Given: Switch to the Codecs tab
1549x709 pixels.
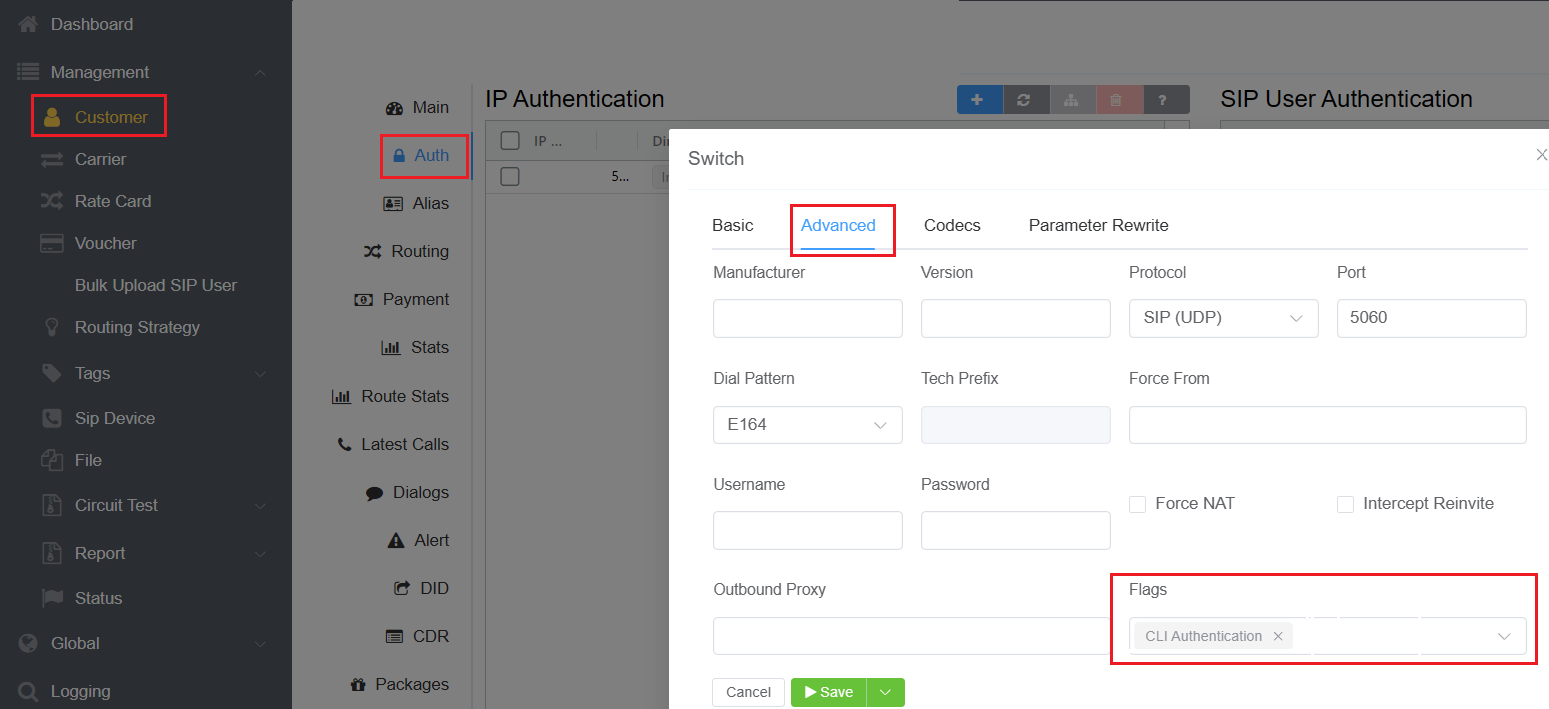Looking at the screenshot, I should (x=952, y=225).
